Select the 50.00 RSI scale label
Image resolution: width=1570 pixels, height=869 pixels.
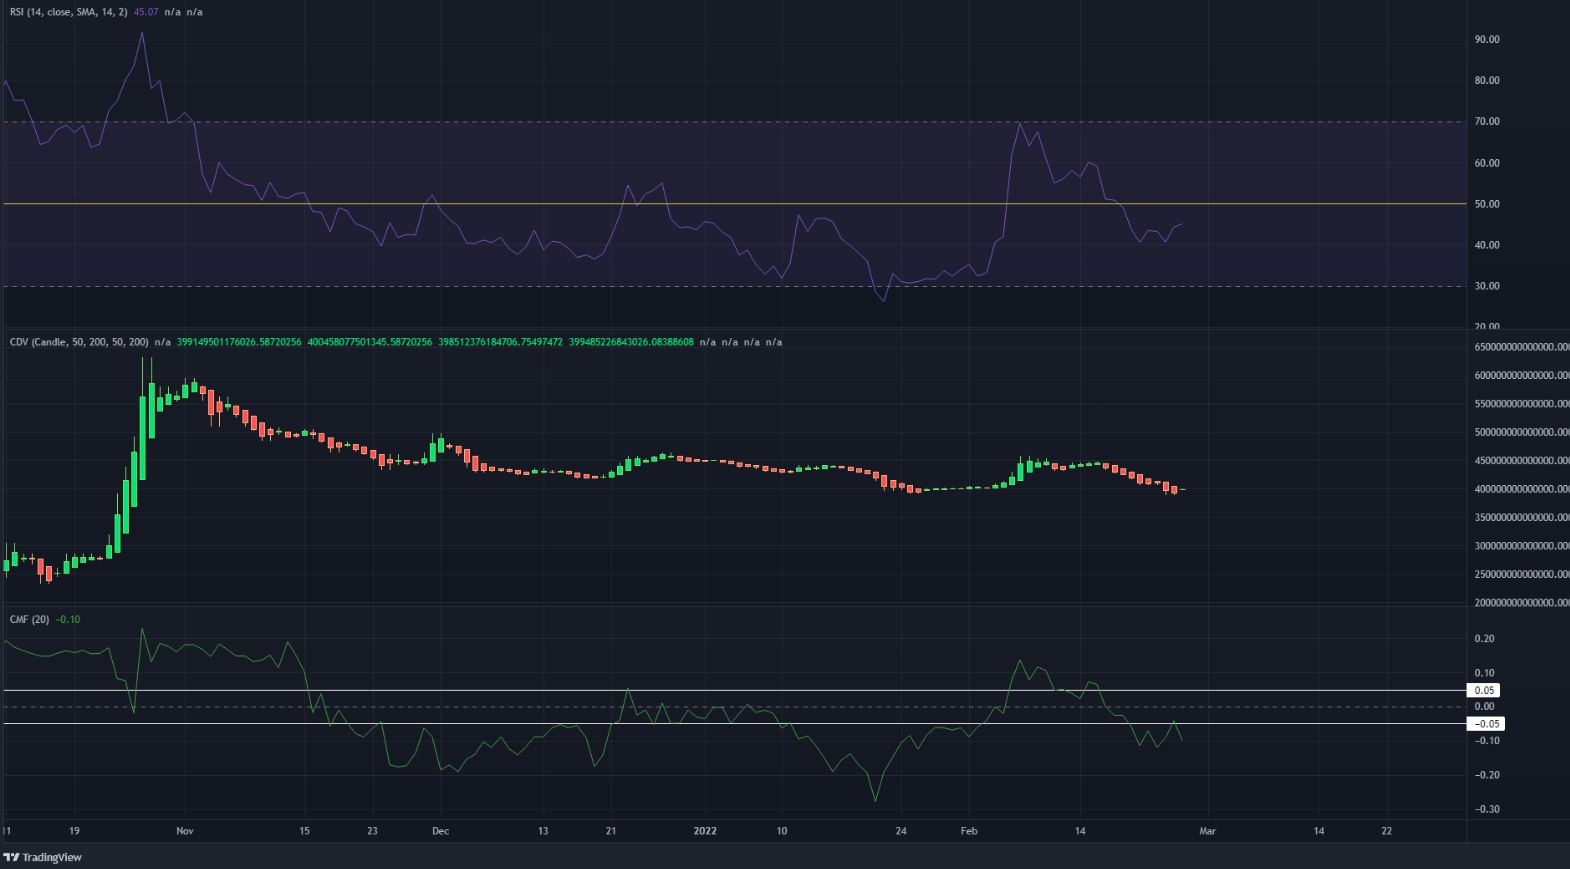pos(1487,204)
